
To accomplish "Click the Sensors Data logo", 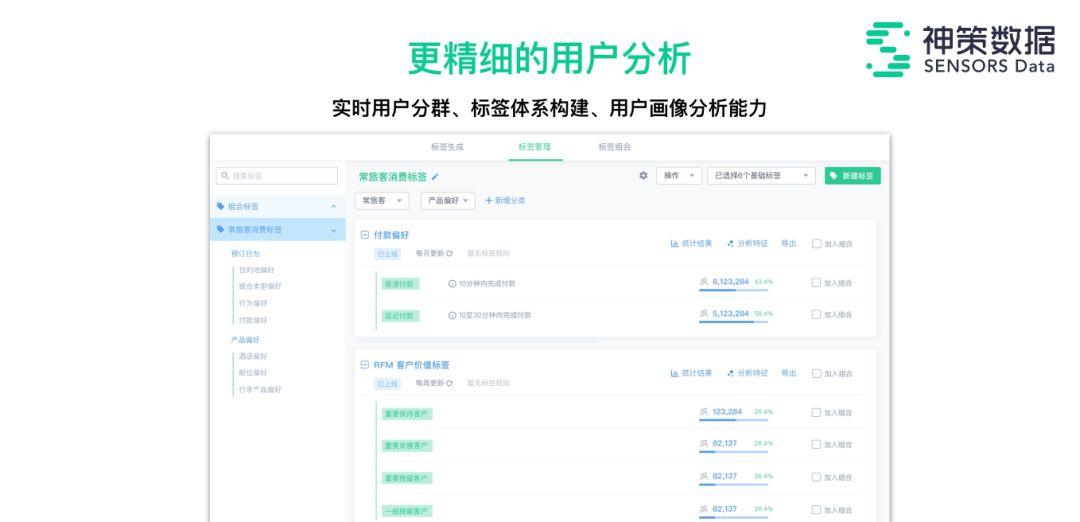I will (960, 49).
